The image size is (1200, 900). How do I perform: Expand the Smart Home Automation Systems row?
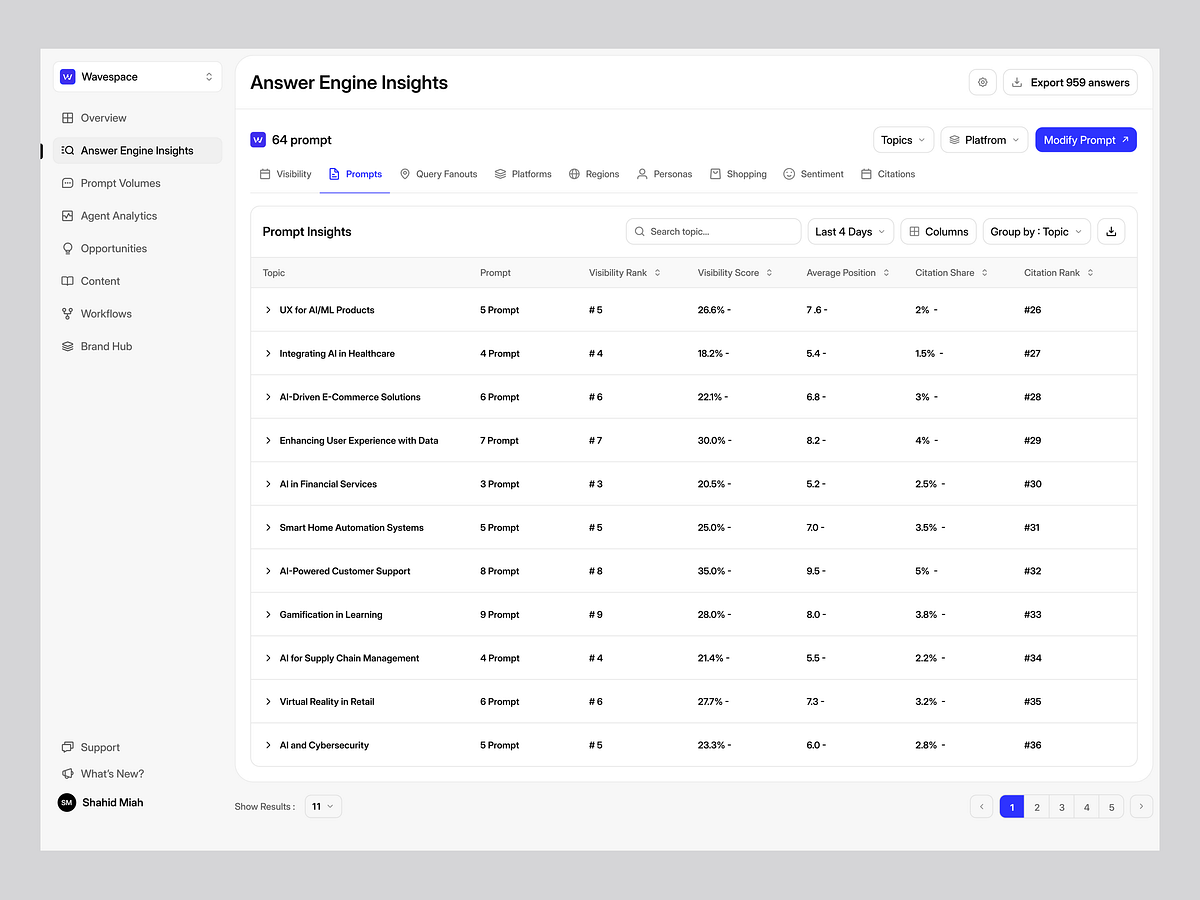pyautogui.click(x=268, y=528)
